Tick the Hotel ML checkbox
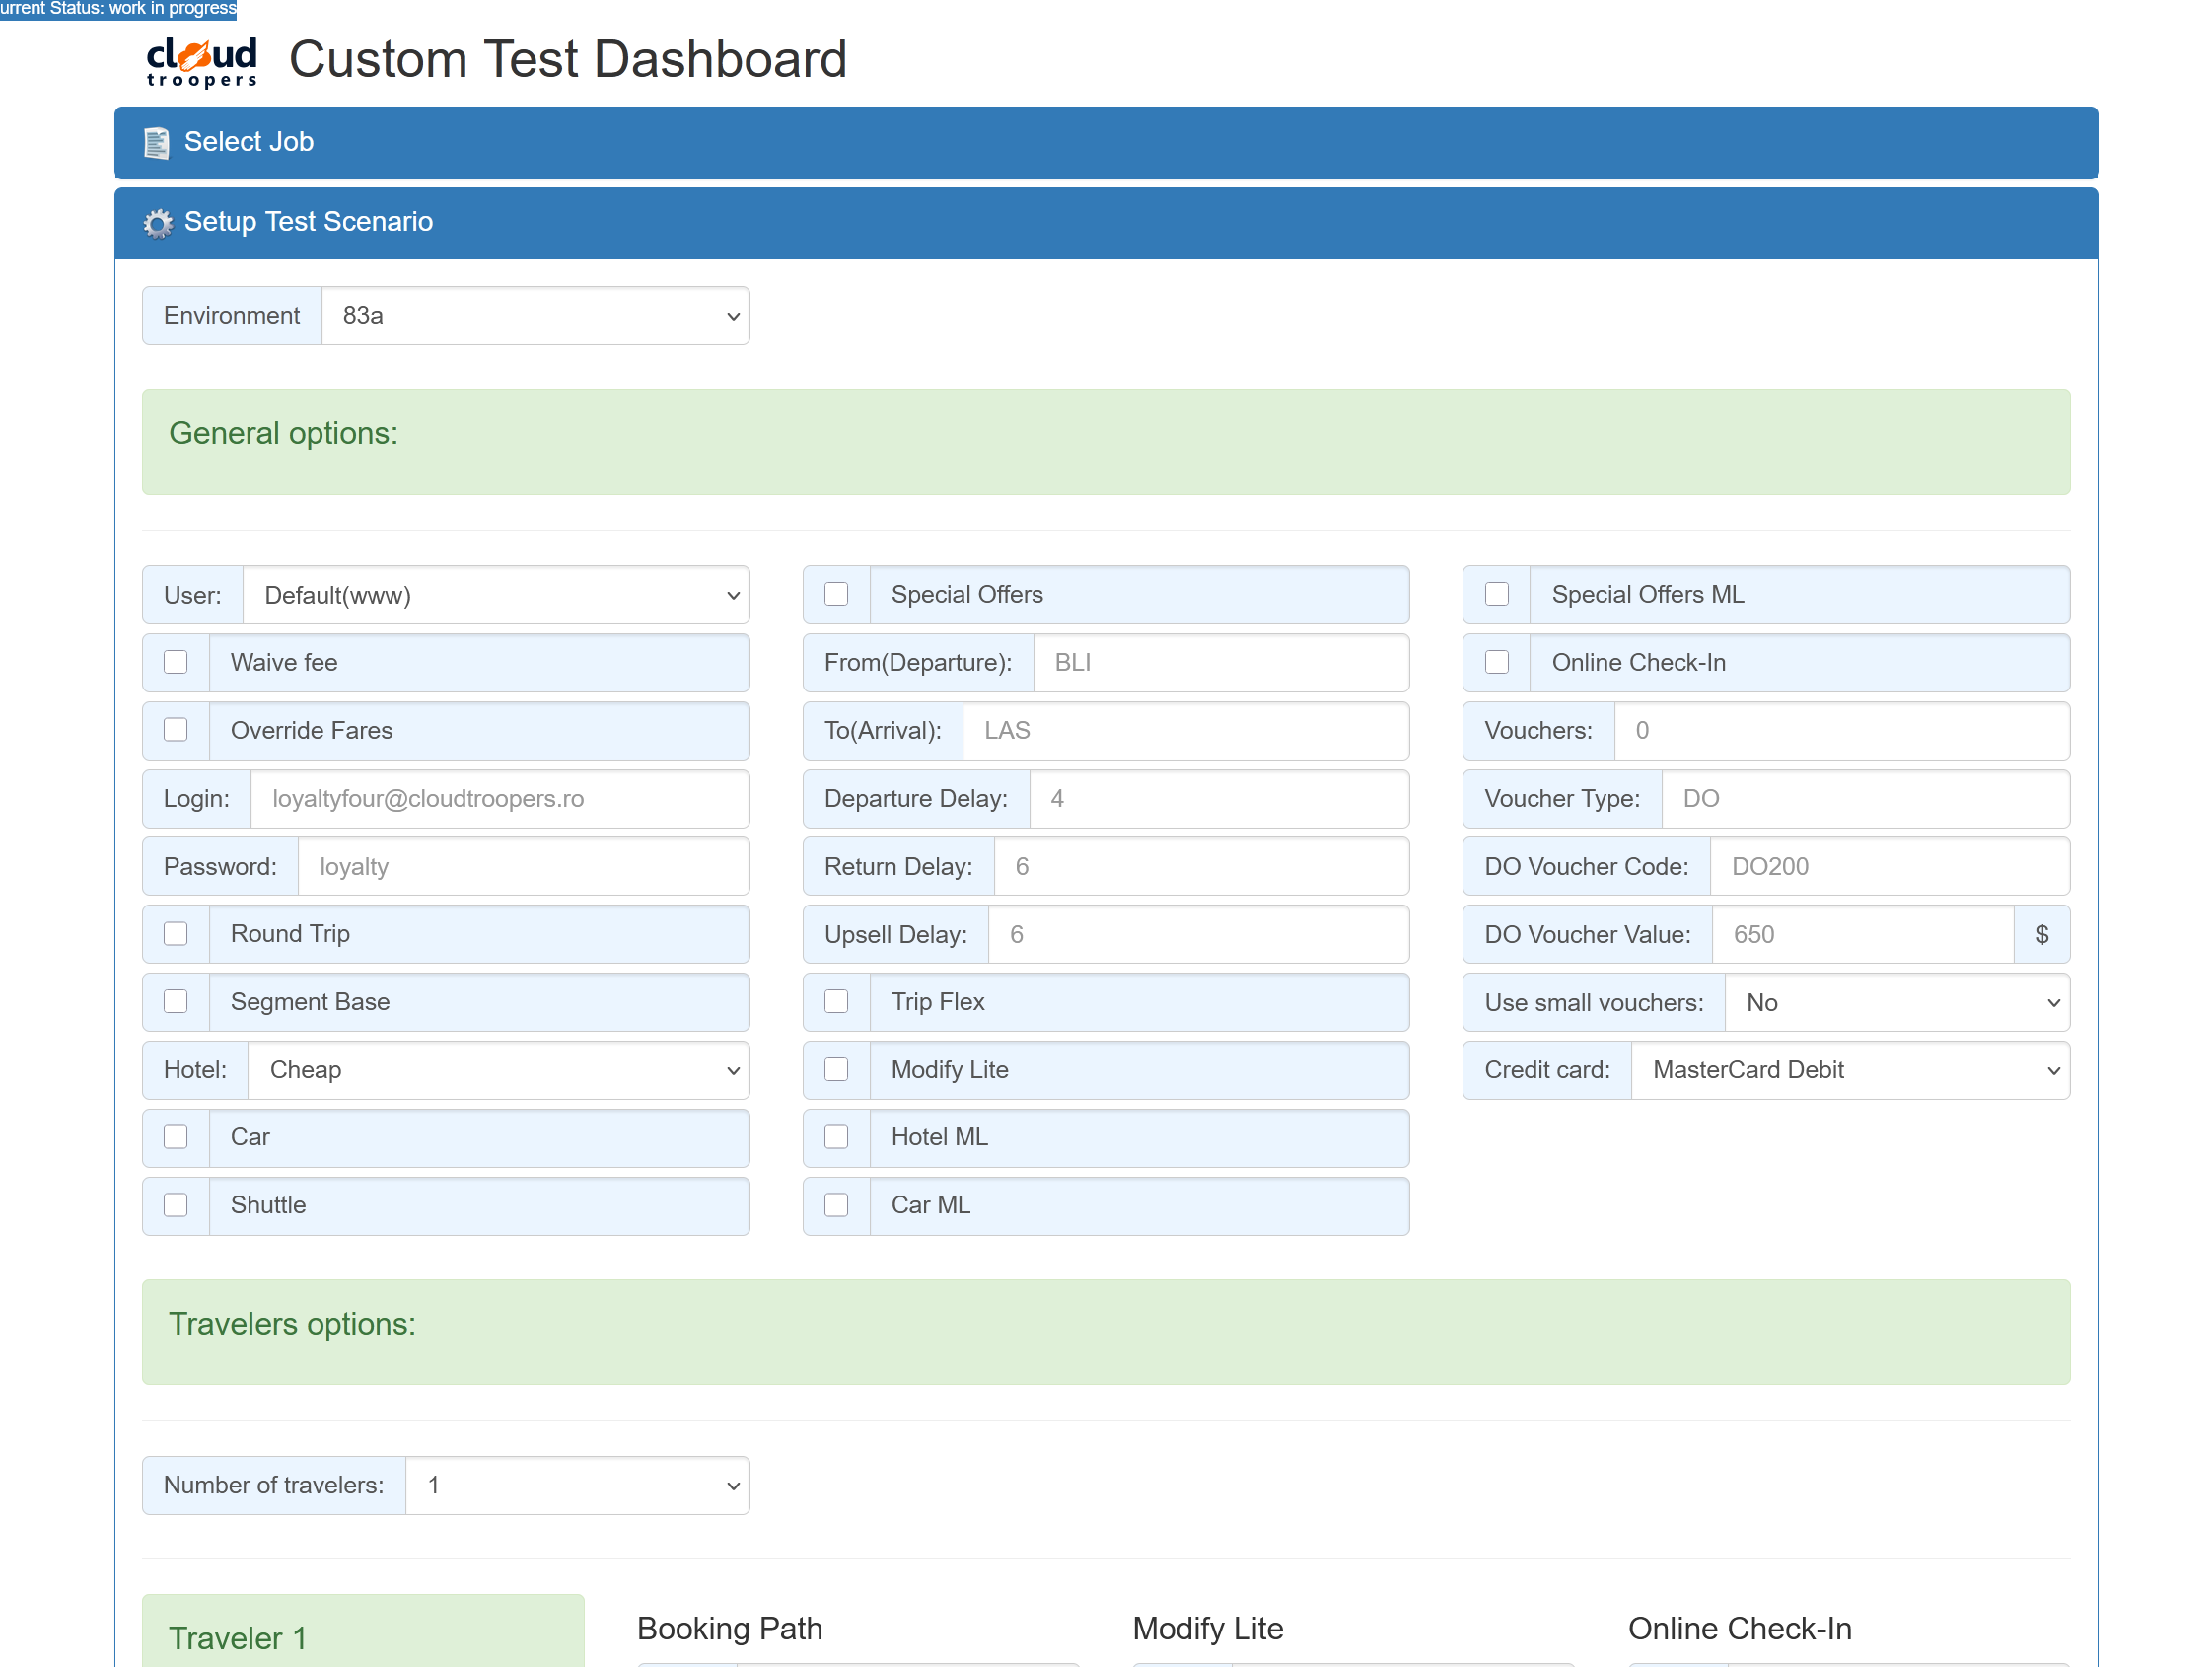The width and height of the screenshot is (2212, 1667). [x=836, y=1137]
